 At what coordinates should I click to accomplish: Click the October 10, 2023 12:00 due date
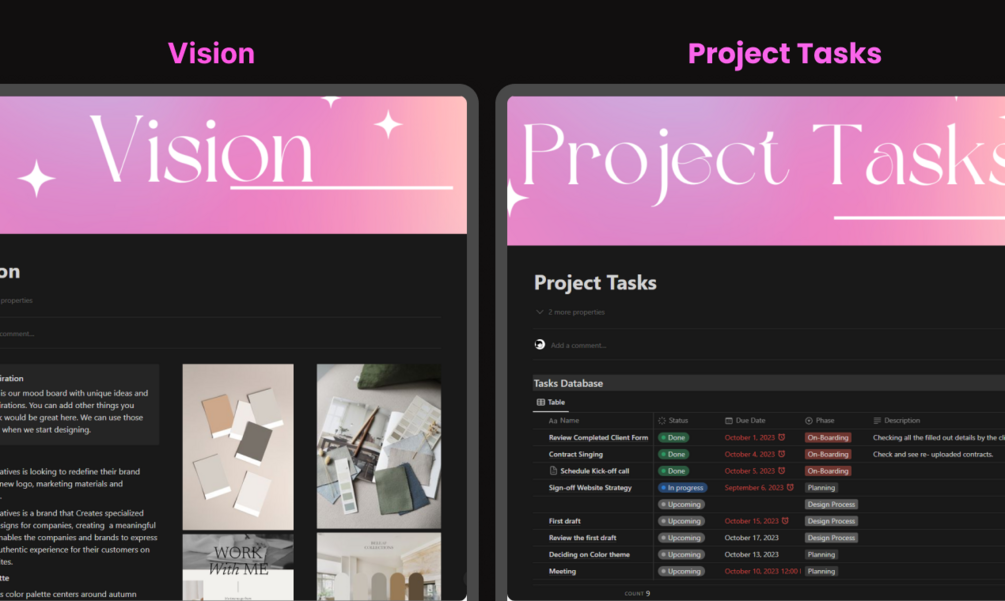(x=762, y=571)
